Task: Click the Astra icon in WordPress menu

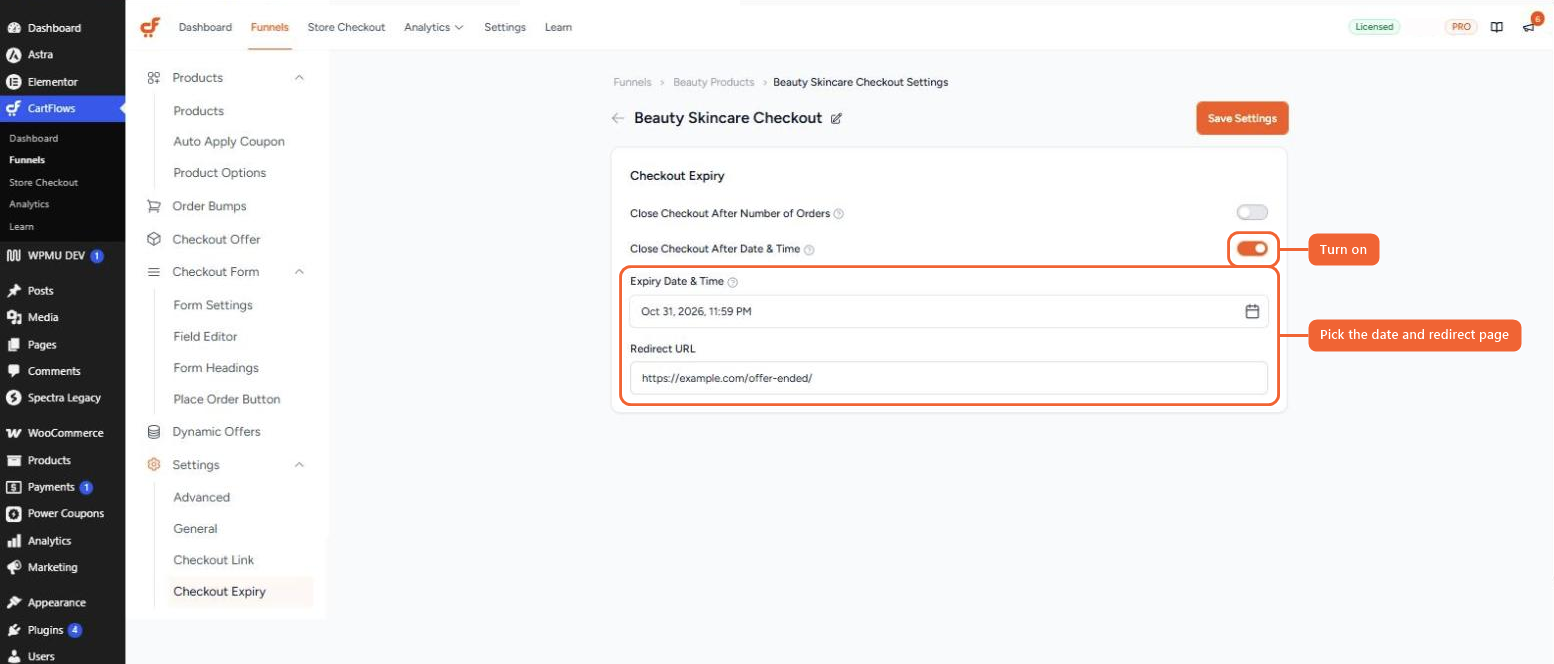Action: pos(14,55)
